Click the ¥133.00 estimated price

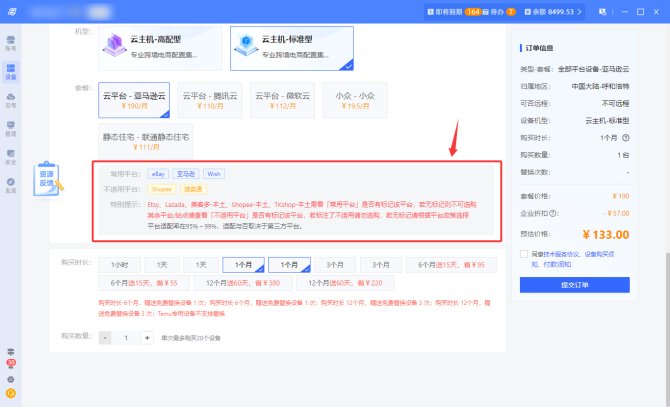[x=605, y=235]
